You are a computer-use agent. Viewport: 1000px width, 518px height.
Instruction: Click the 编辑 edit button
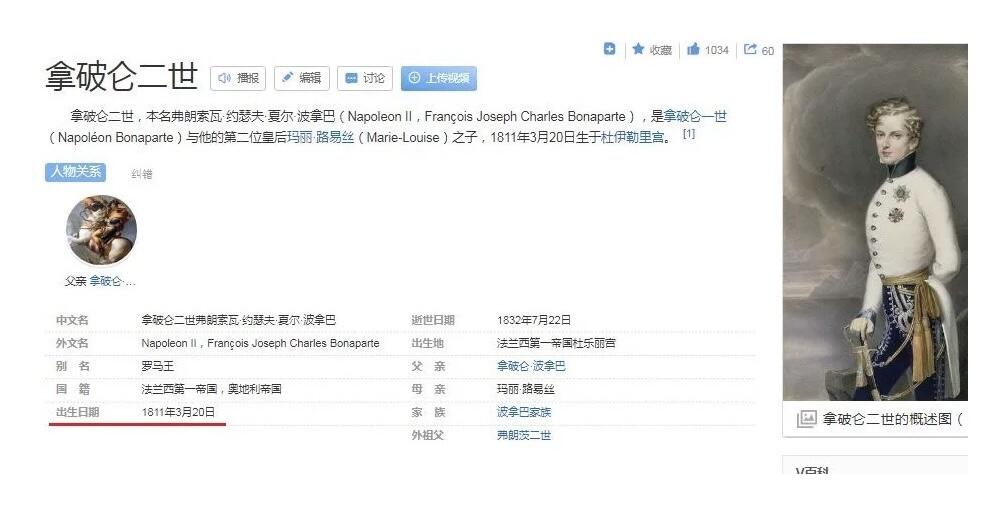(302, 78)
